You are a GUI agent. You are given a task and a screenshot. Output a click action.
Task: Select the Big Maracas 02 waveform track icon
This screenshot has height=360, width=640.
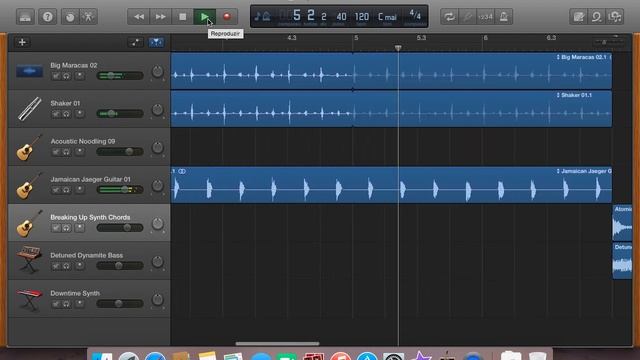tap(29, 71)
